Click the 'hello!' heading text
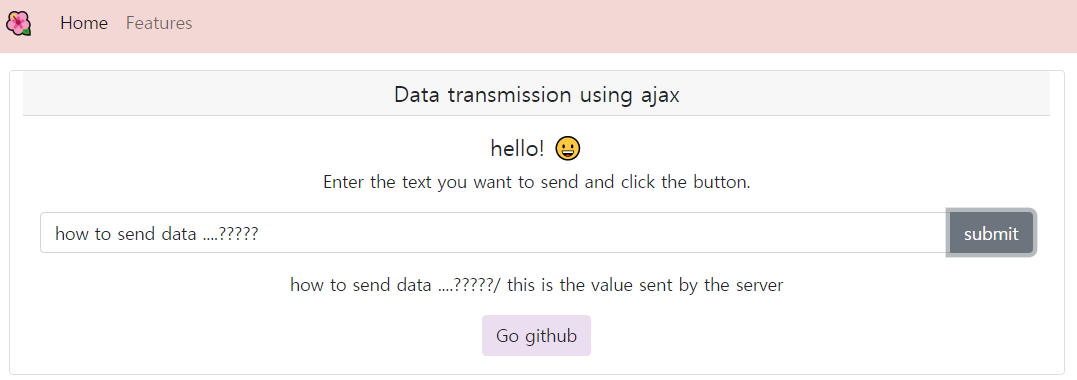The width and height of the screenshot is (1077, 380). 517,148
